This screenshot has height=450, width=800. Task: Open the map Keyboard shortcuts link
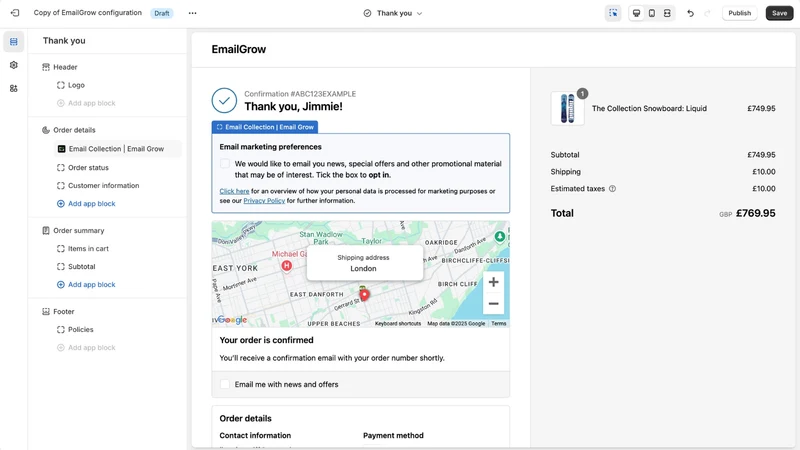tap(398, 323)
